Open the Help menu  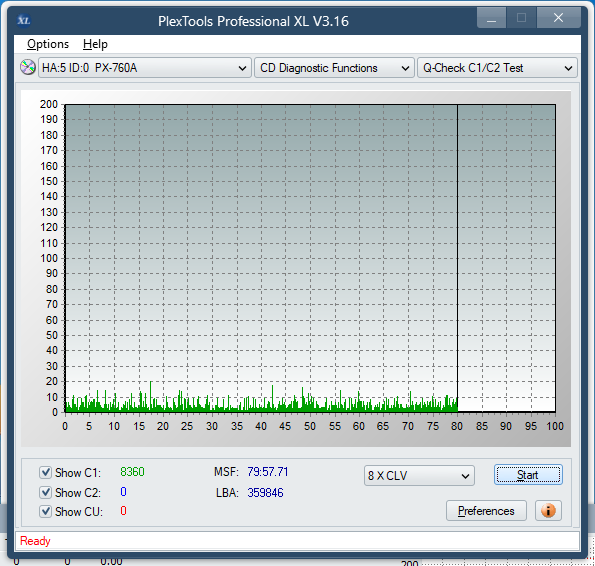point(95,44)
